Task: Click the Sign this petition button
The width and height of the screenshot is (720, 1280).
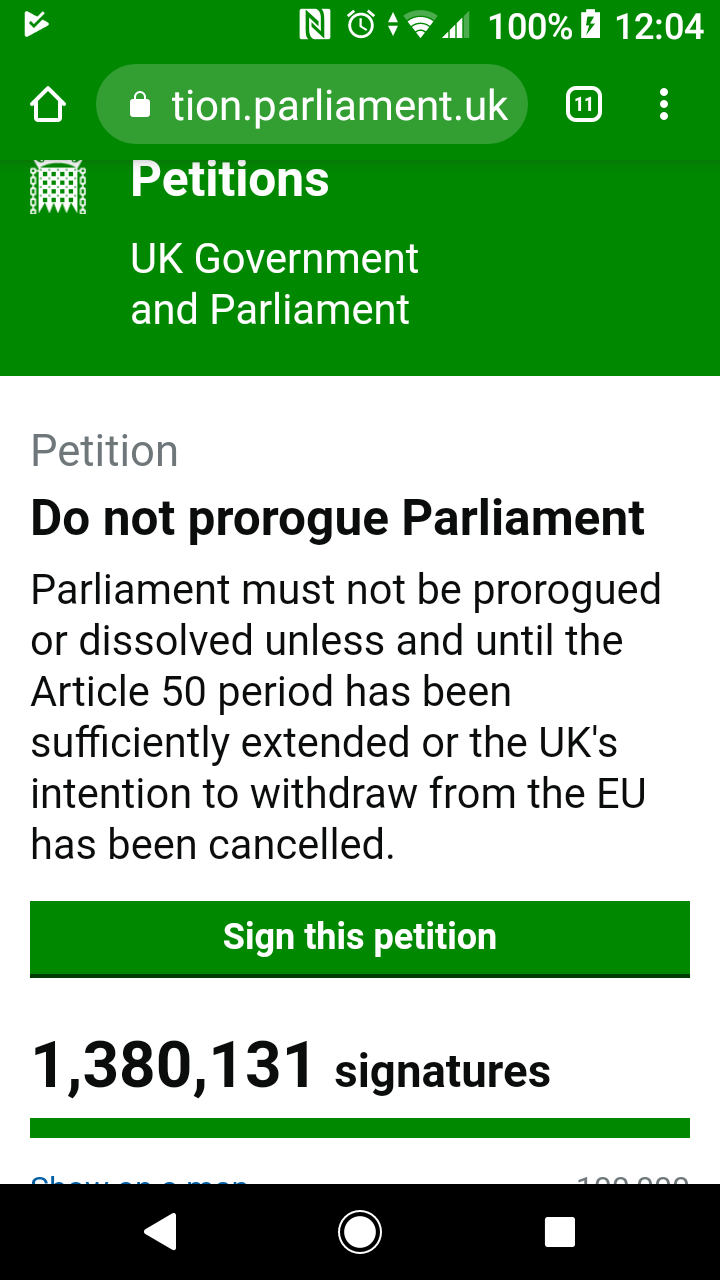Action: coord(360,939)
